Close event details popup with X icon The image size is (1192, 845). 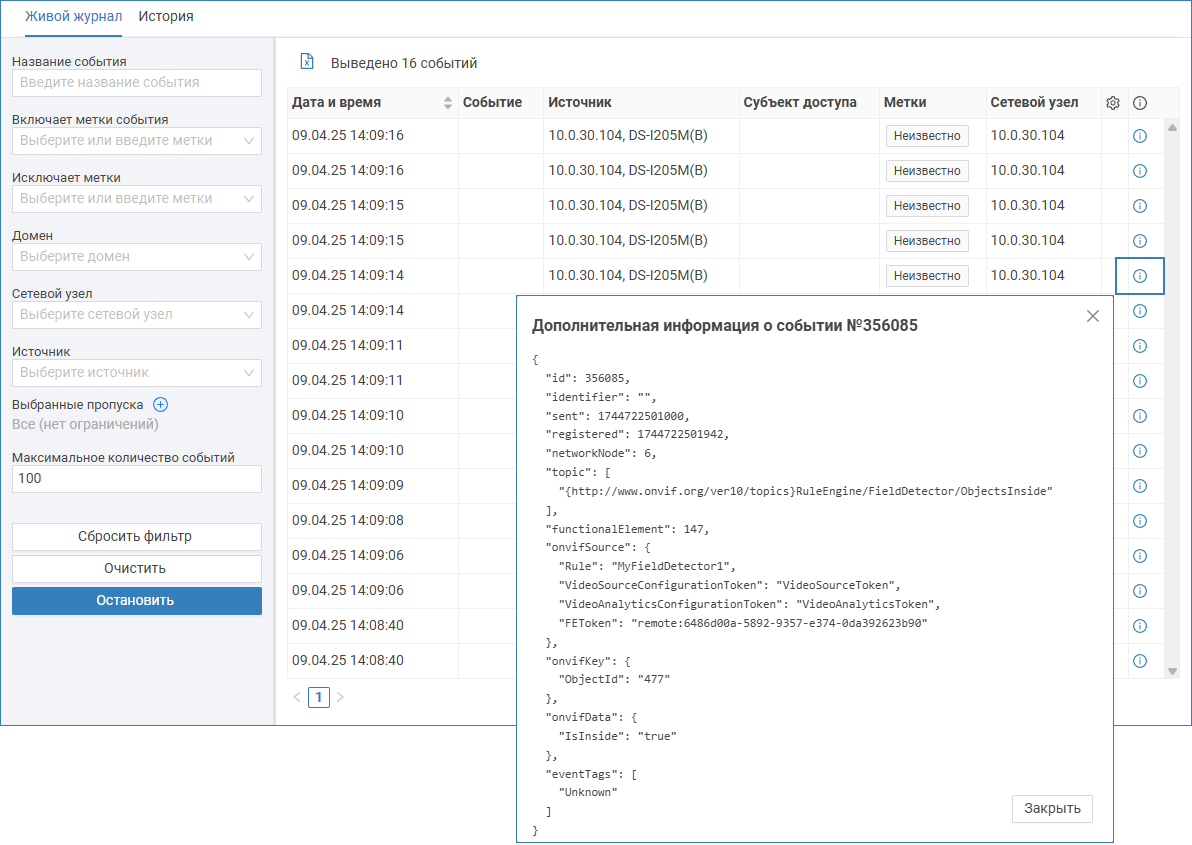click(1092, 316)
